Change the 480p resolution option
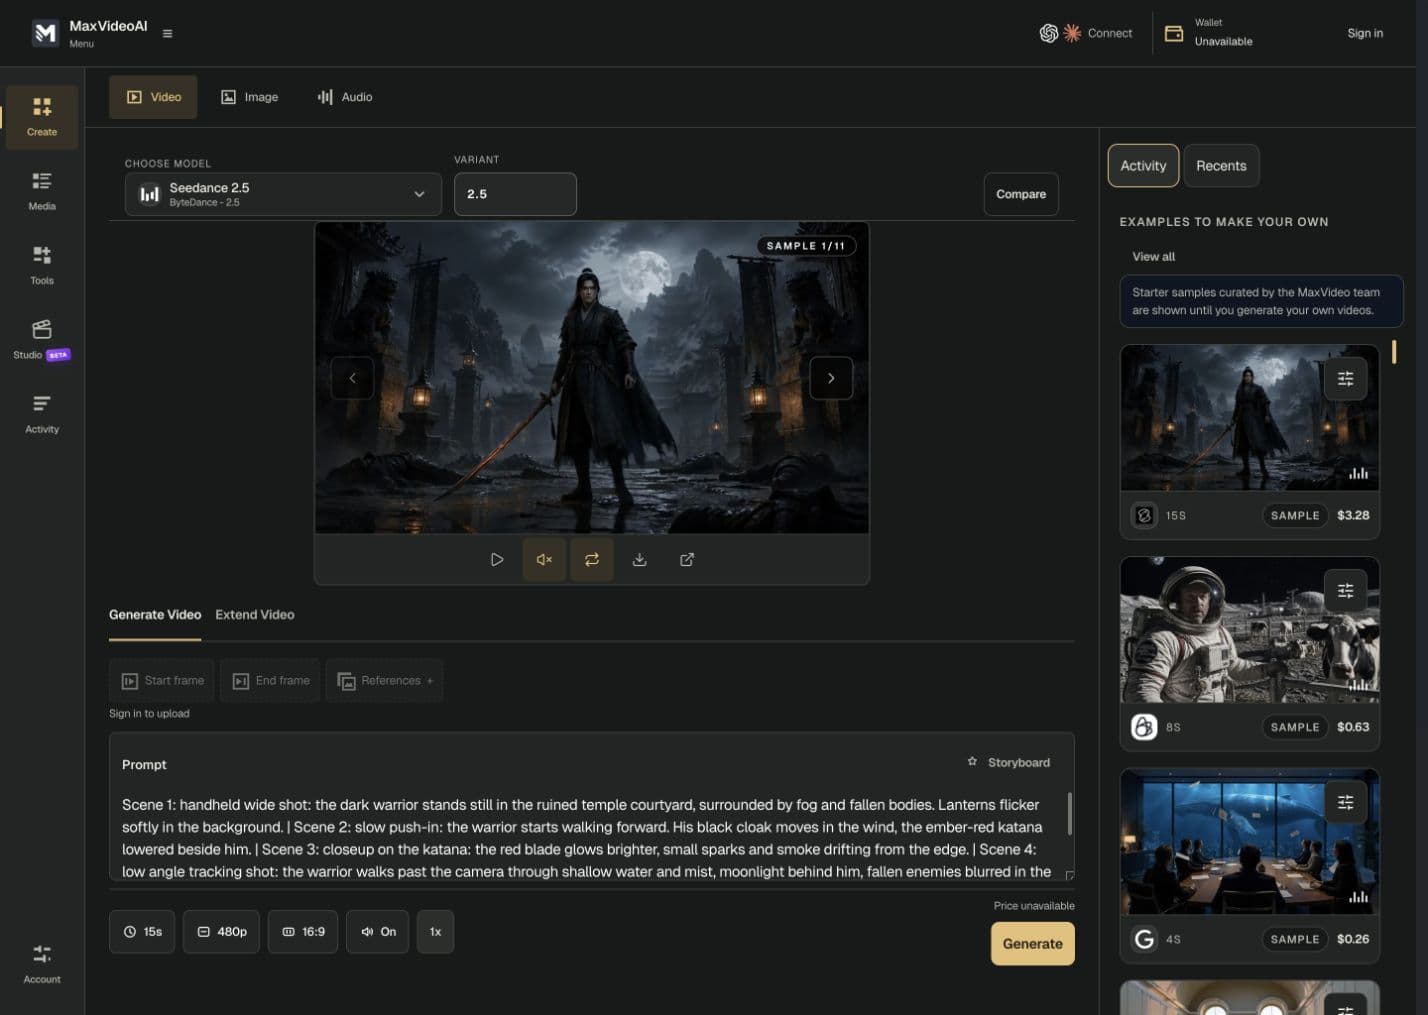This screenshot has width=1428, height=1015. click(221, 932)
